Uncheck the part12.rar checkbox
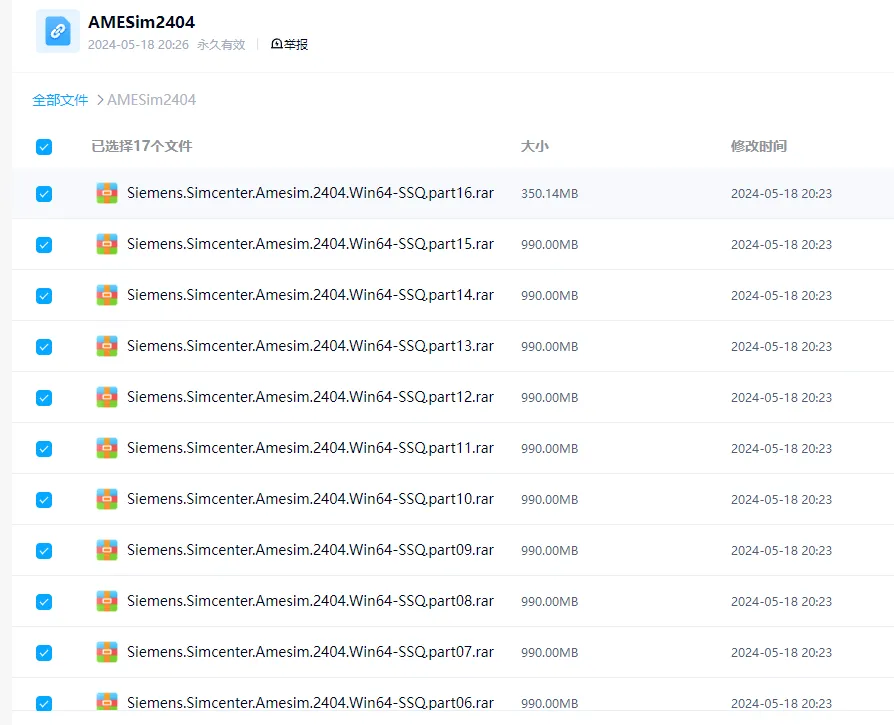Image resolution: width=894 pixels, height=725 pixels. pyautogui.click(x=44, y=397)
